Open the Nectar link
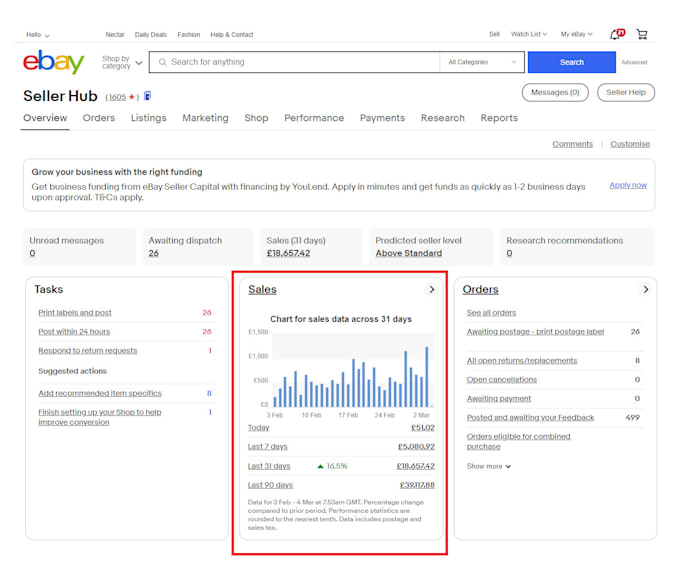The image size is (680, 564). click(x=115, y=35)
